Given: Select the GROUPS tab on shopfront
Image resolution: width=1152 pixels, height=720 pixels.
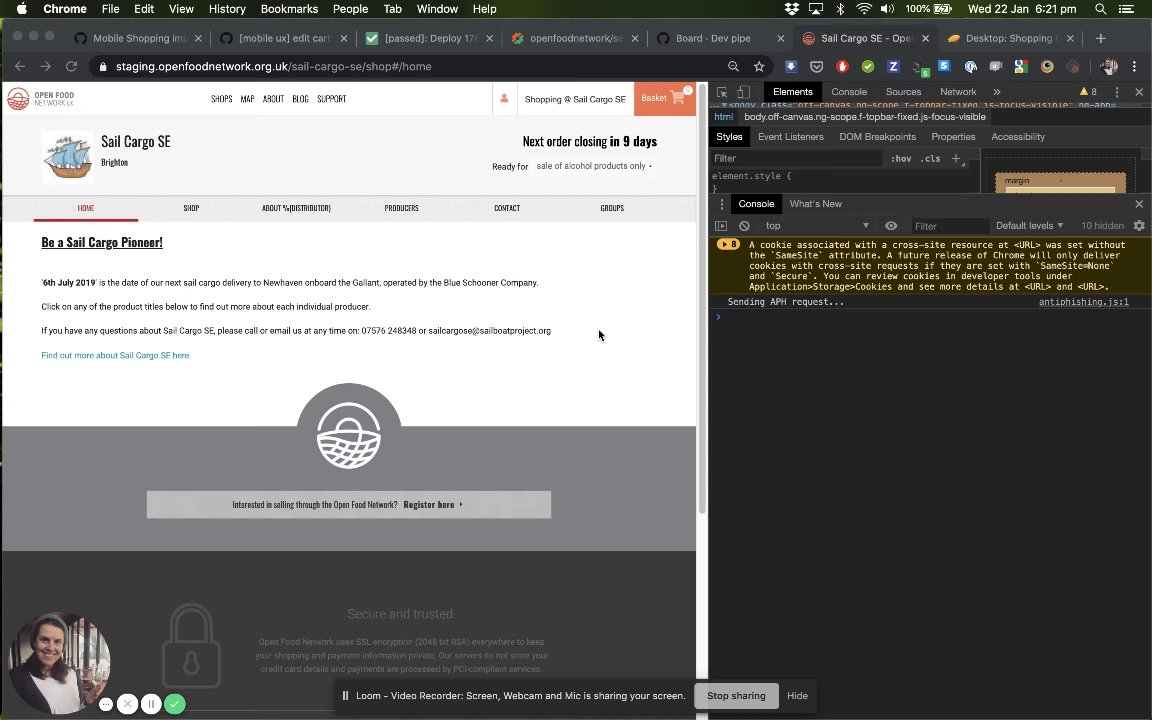Looking at the screenshot, I should click(612, 208).
